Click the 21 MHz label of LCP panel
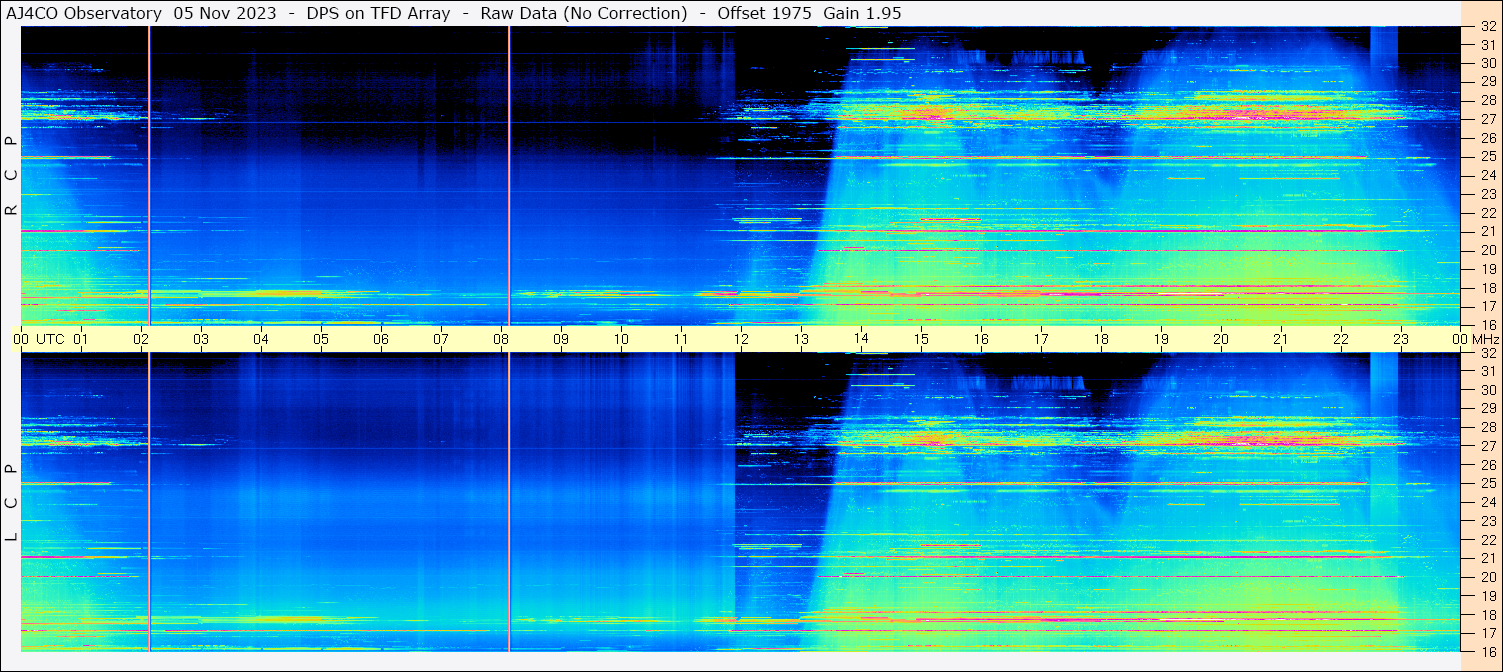 pos(1487,558)
